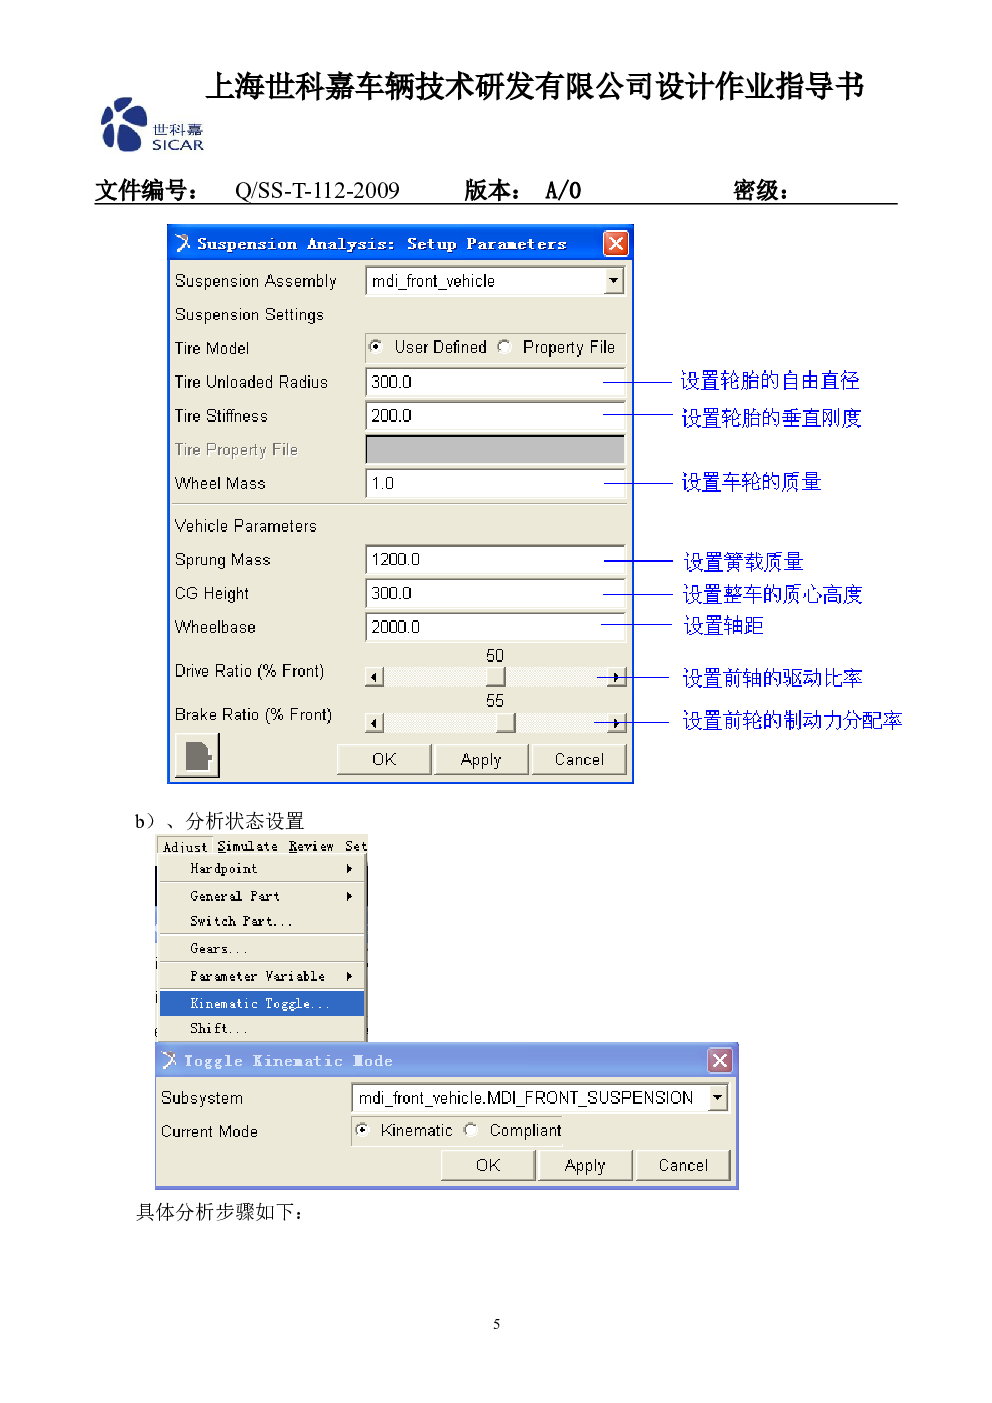This screenshot has height=1403, width=992.
Task: Open the Subsystem dropdown list
Action: click(717, 1097)
